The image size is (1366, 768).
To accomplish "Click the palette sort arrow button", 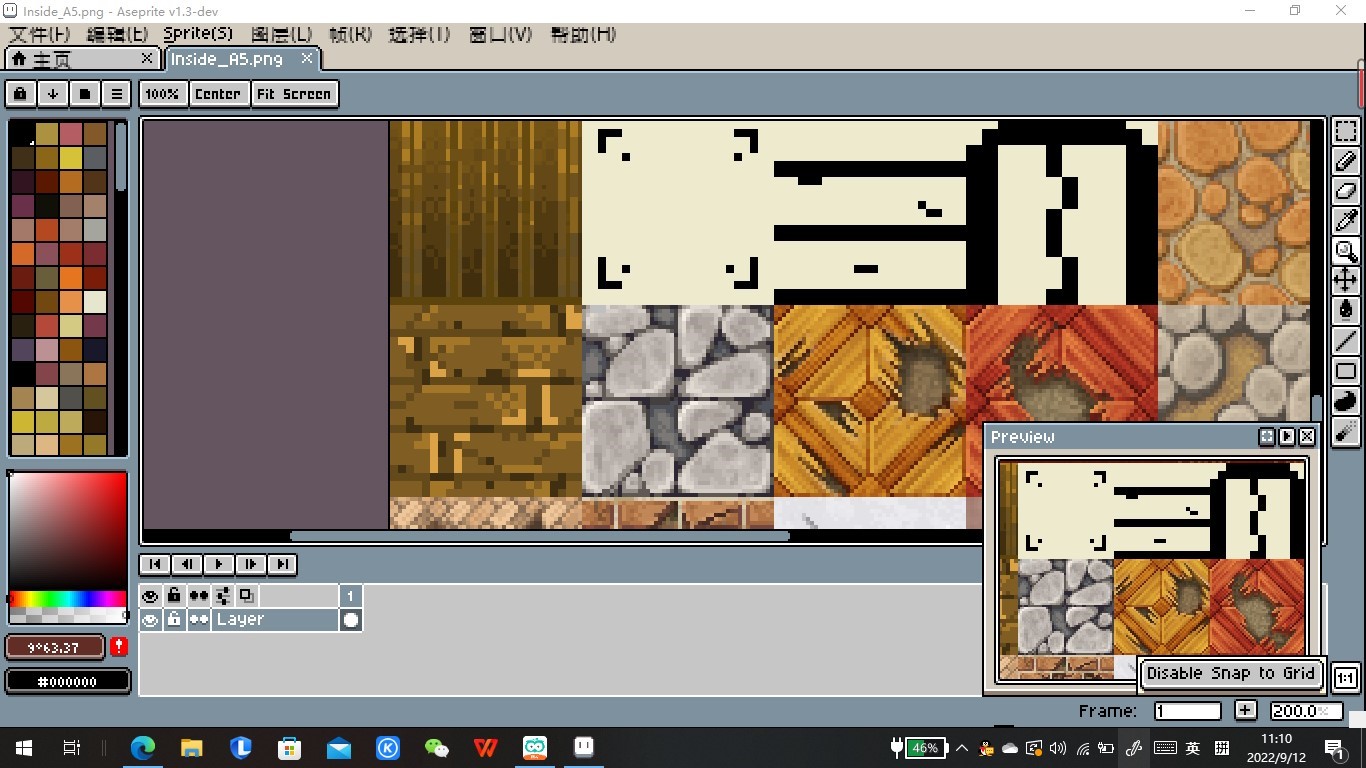I will tap(53, 94).
